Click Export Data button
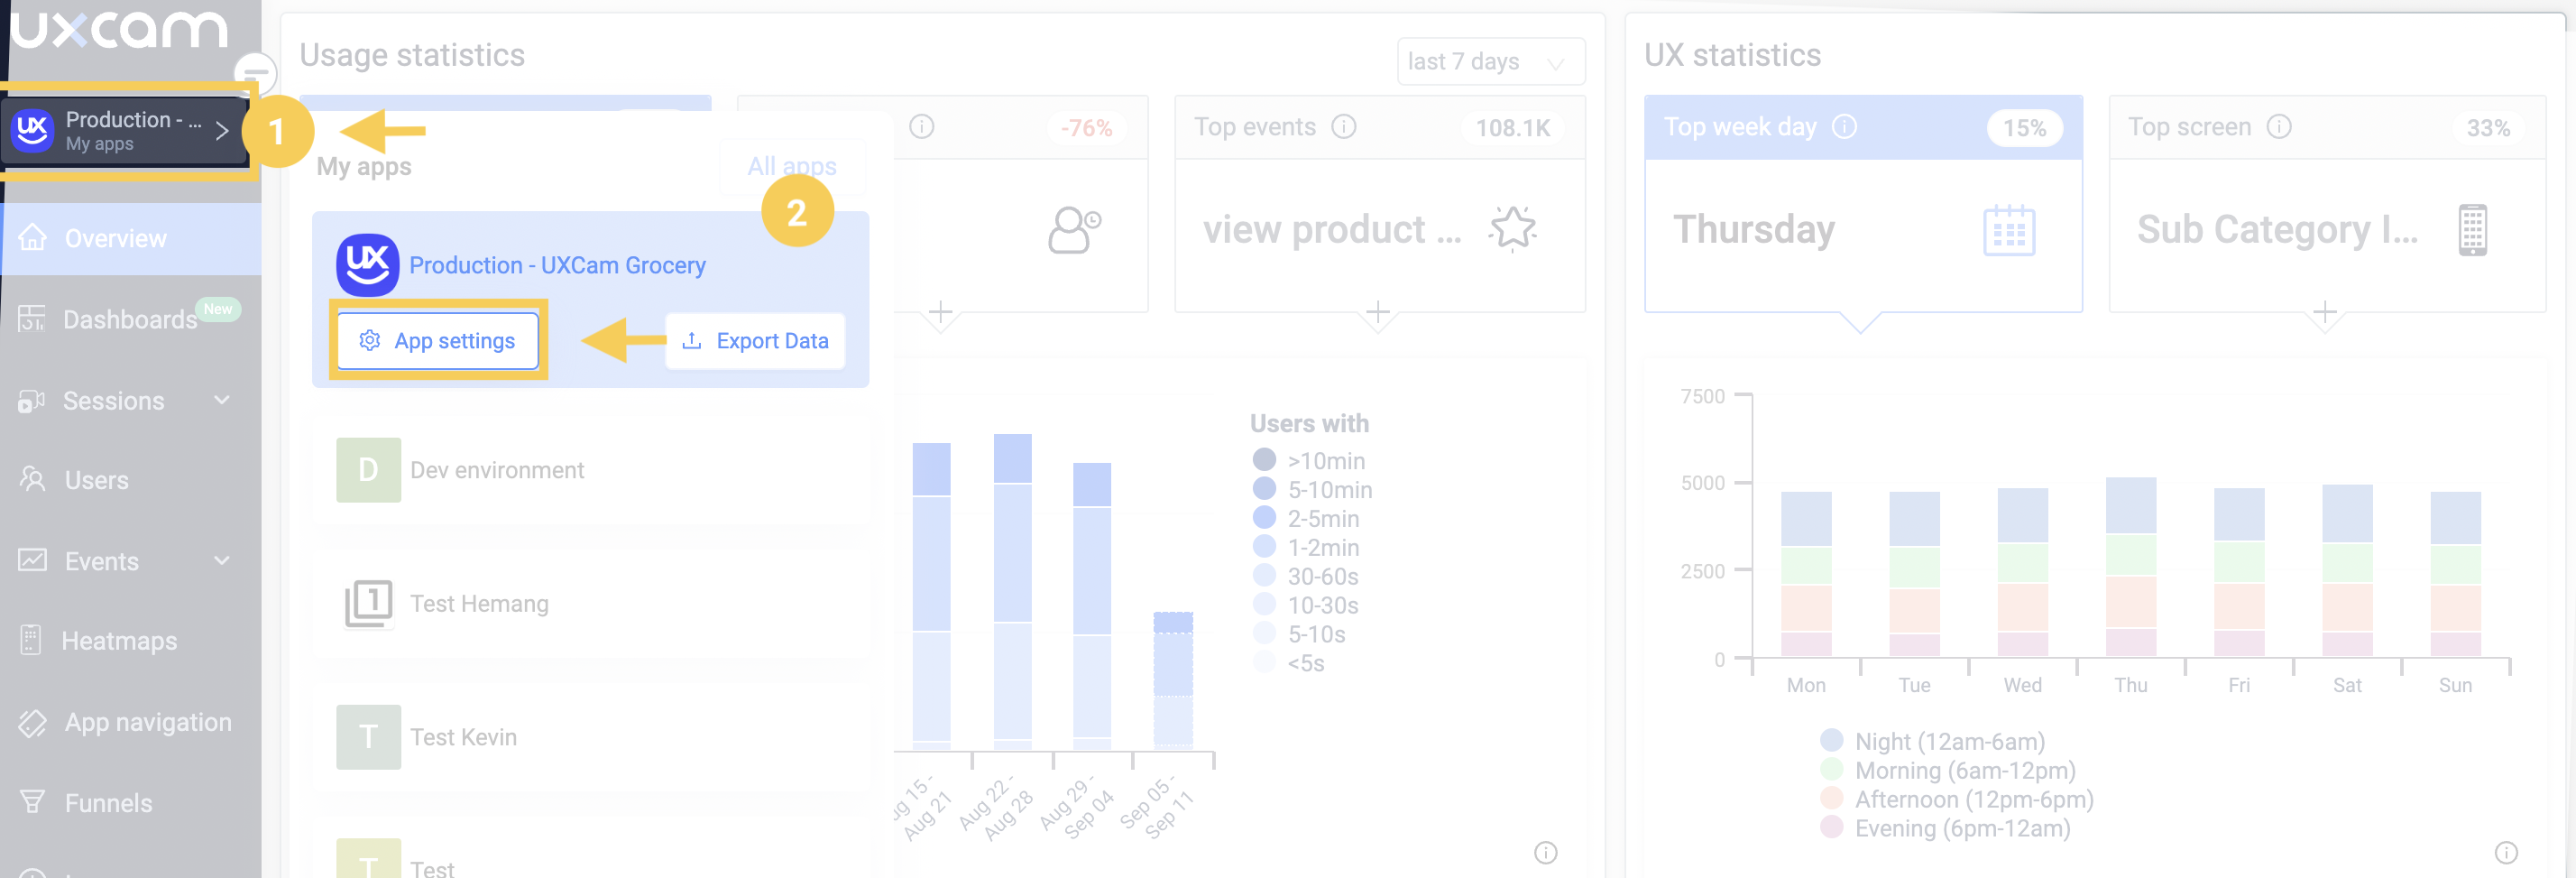The image size is (2576, 878). (x=755, y=341)
